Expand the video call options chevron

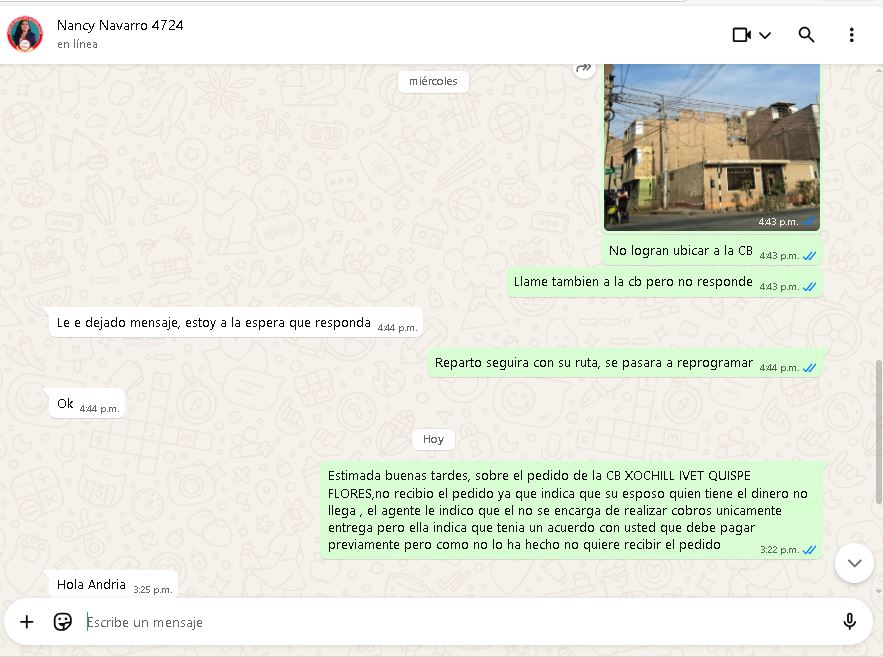pyautogui.click(x=765, y=35)
